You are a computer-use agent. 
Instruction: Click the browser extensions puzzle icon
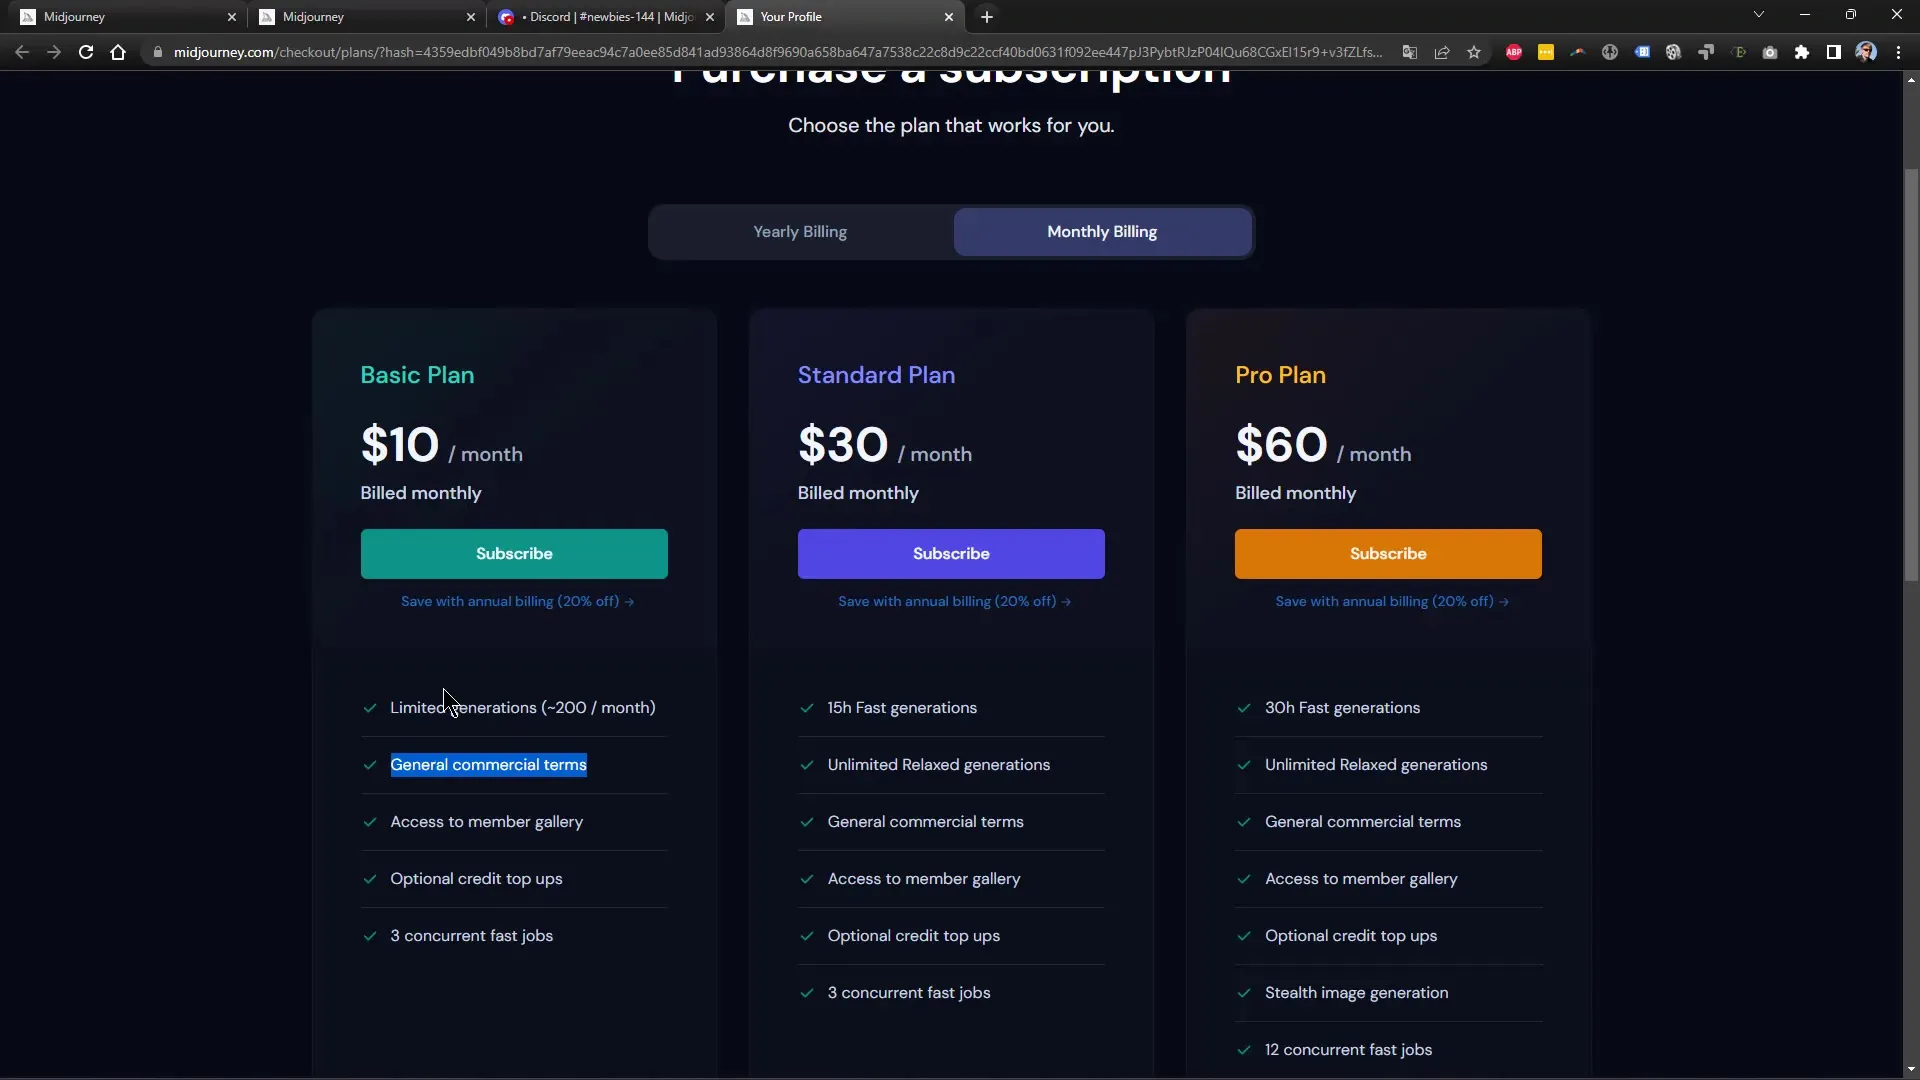(1800, 53)
